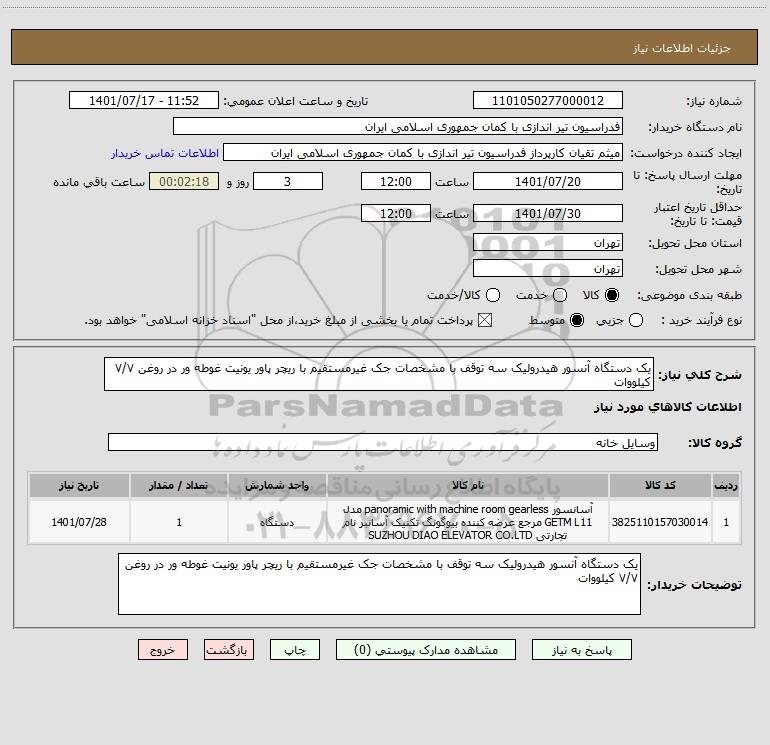Image resolution: width=770 pixels, height=745 pixels.
Task: Click the ردیف column header
Action: (x=726, y=485)
